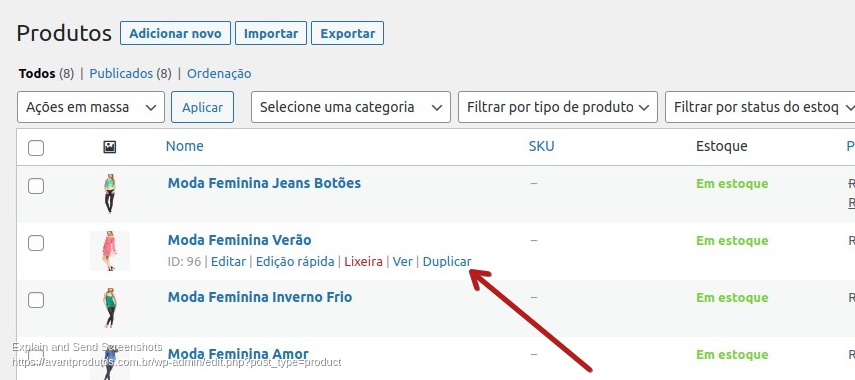Move Moda Feminina Verão to Lixeira
This screenshot has height=380, width=855.
point(364,262)
